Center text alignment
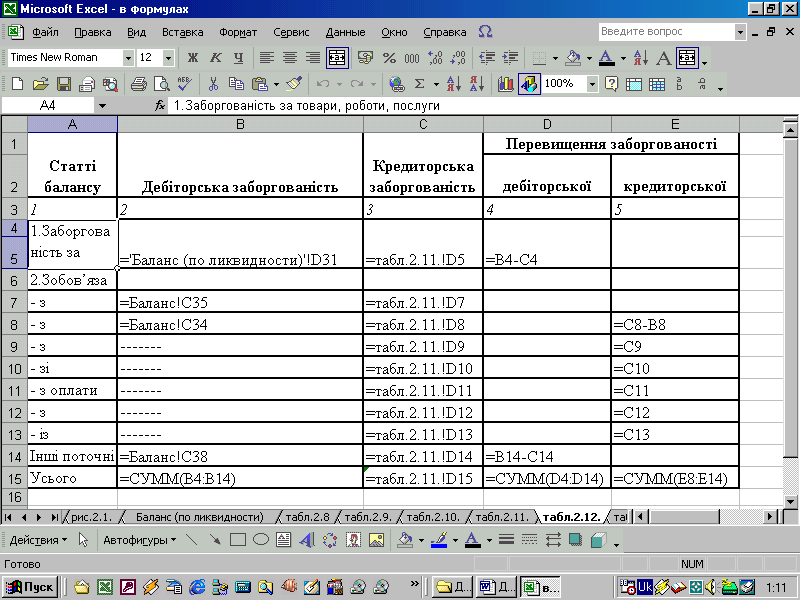 pos(290,58)
